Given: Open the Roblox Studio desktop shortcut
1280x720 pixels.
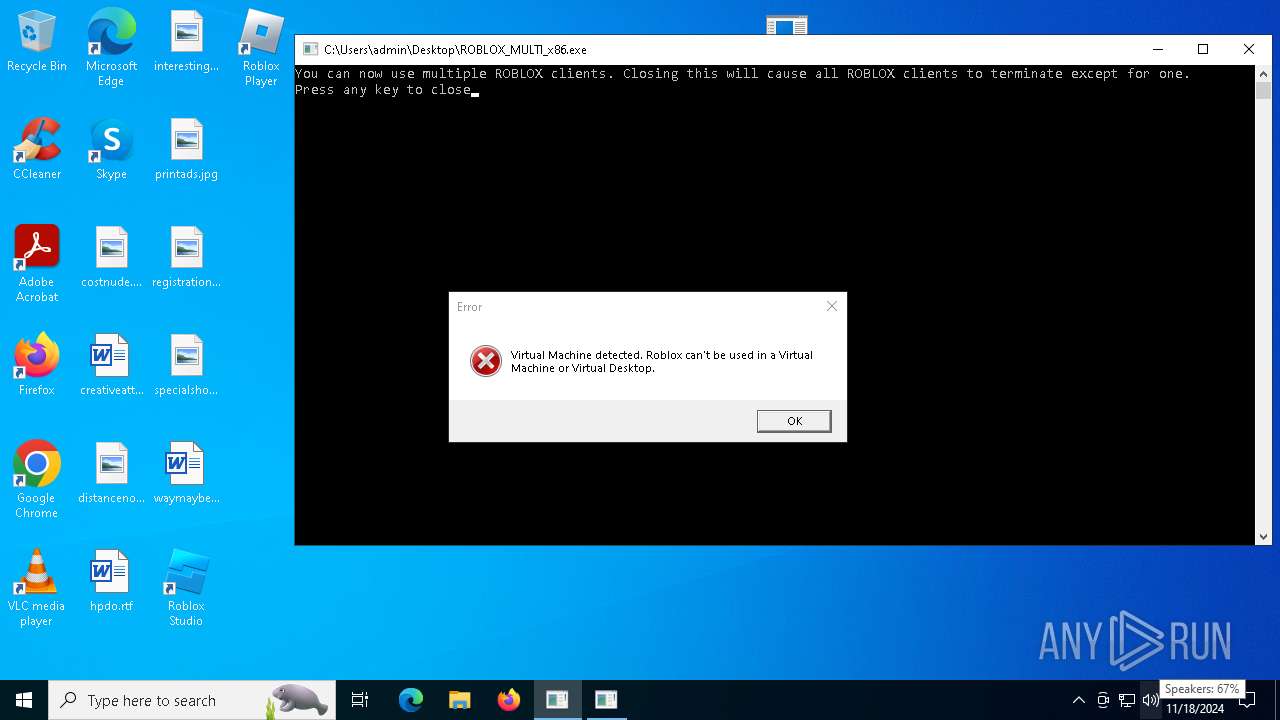Looking at the screenshot, I should (x=186, y=588).
